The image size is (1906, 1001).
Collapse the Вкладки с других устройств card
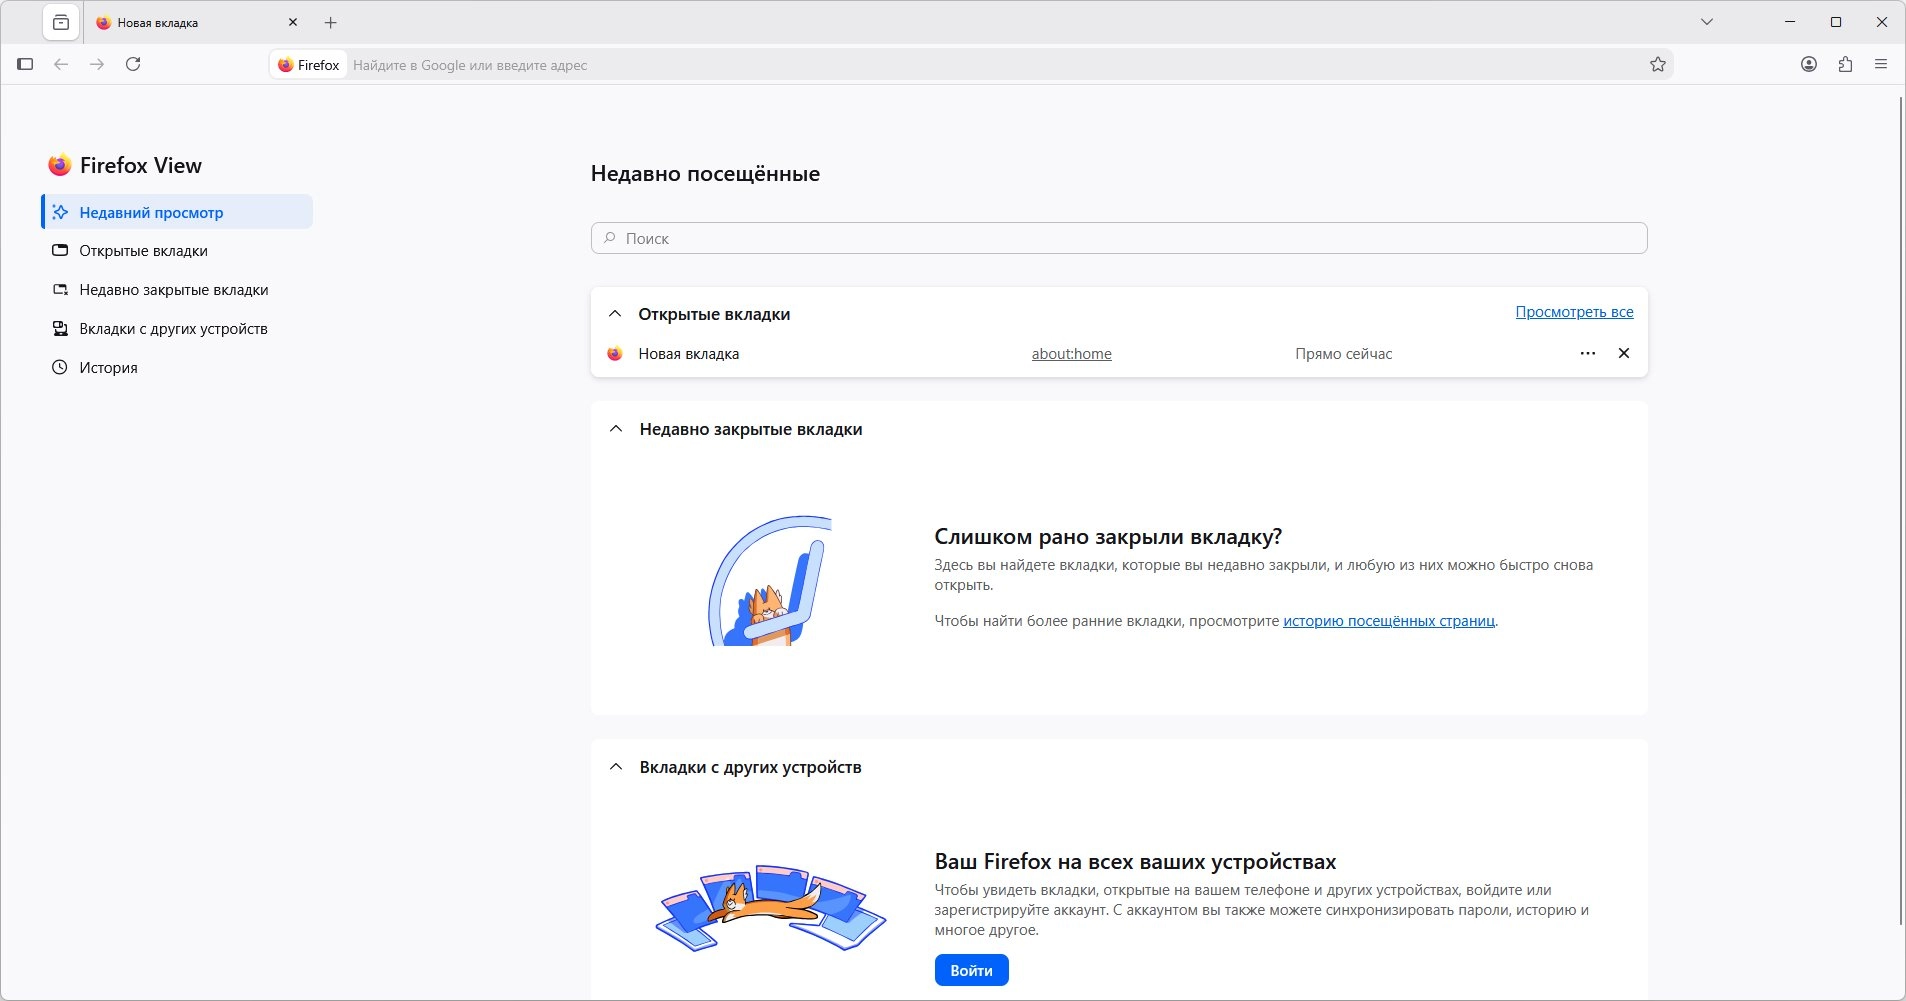[x=616, y=767]
